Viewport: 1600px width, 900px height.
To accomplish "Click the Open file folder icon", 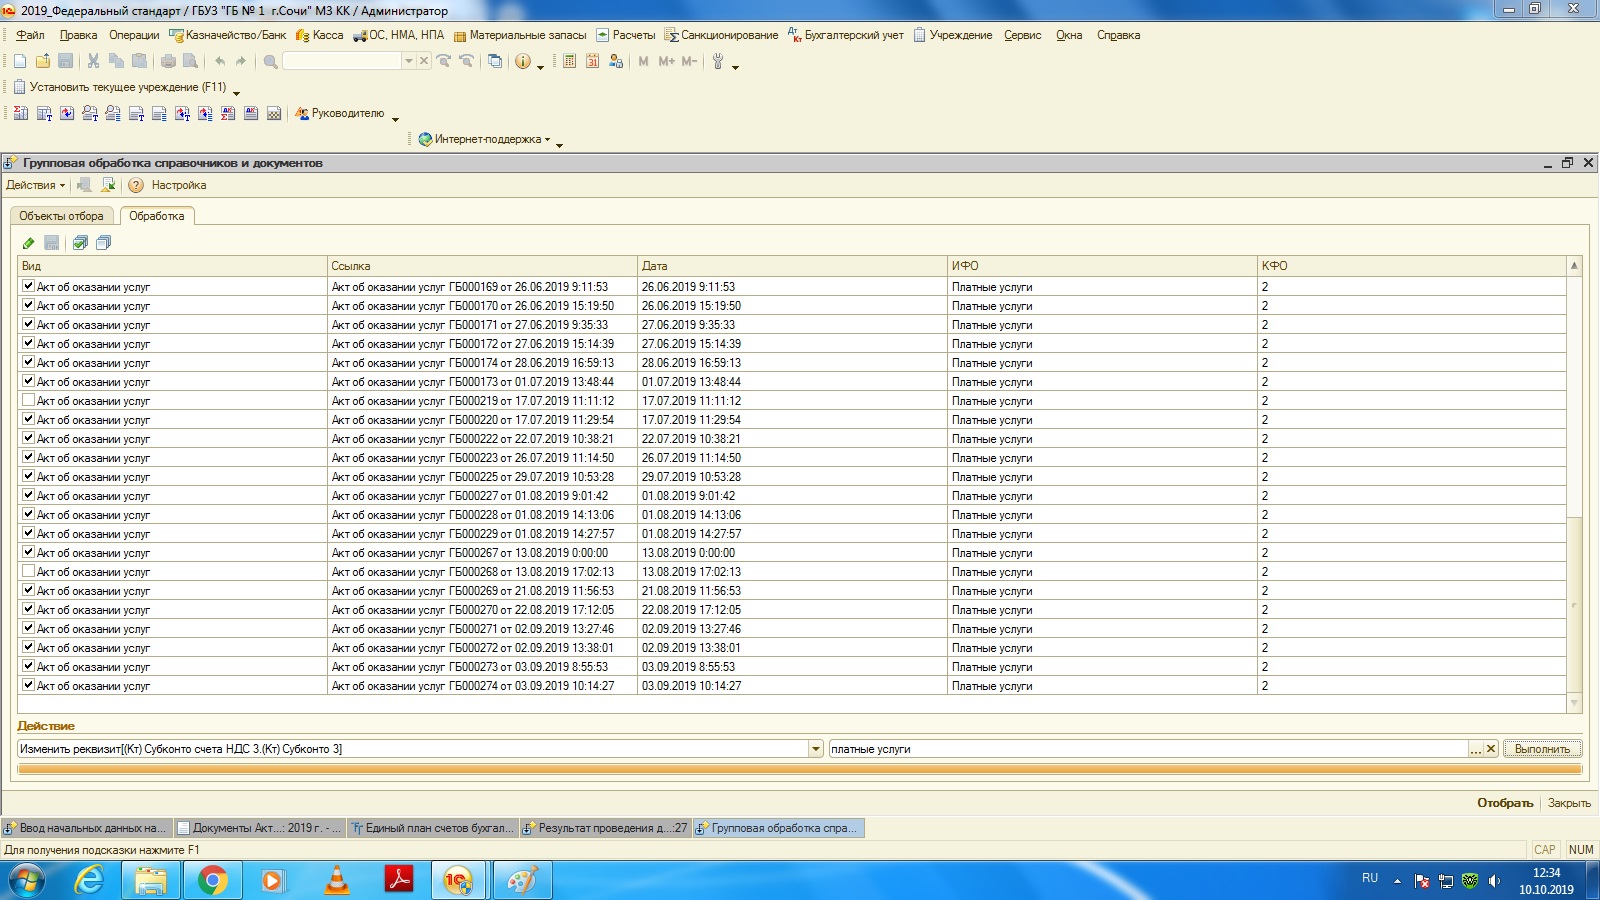I will pos(43,61).
